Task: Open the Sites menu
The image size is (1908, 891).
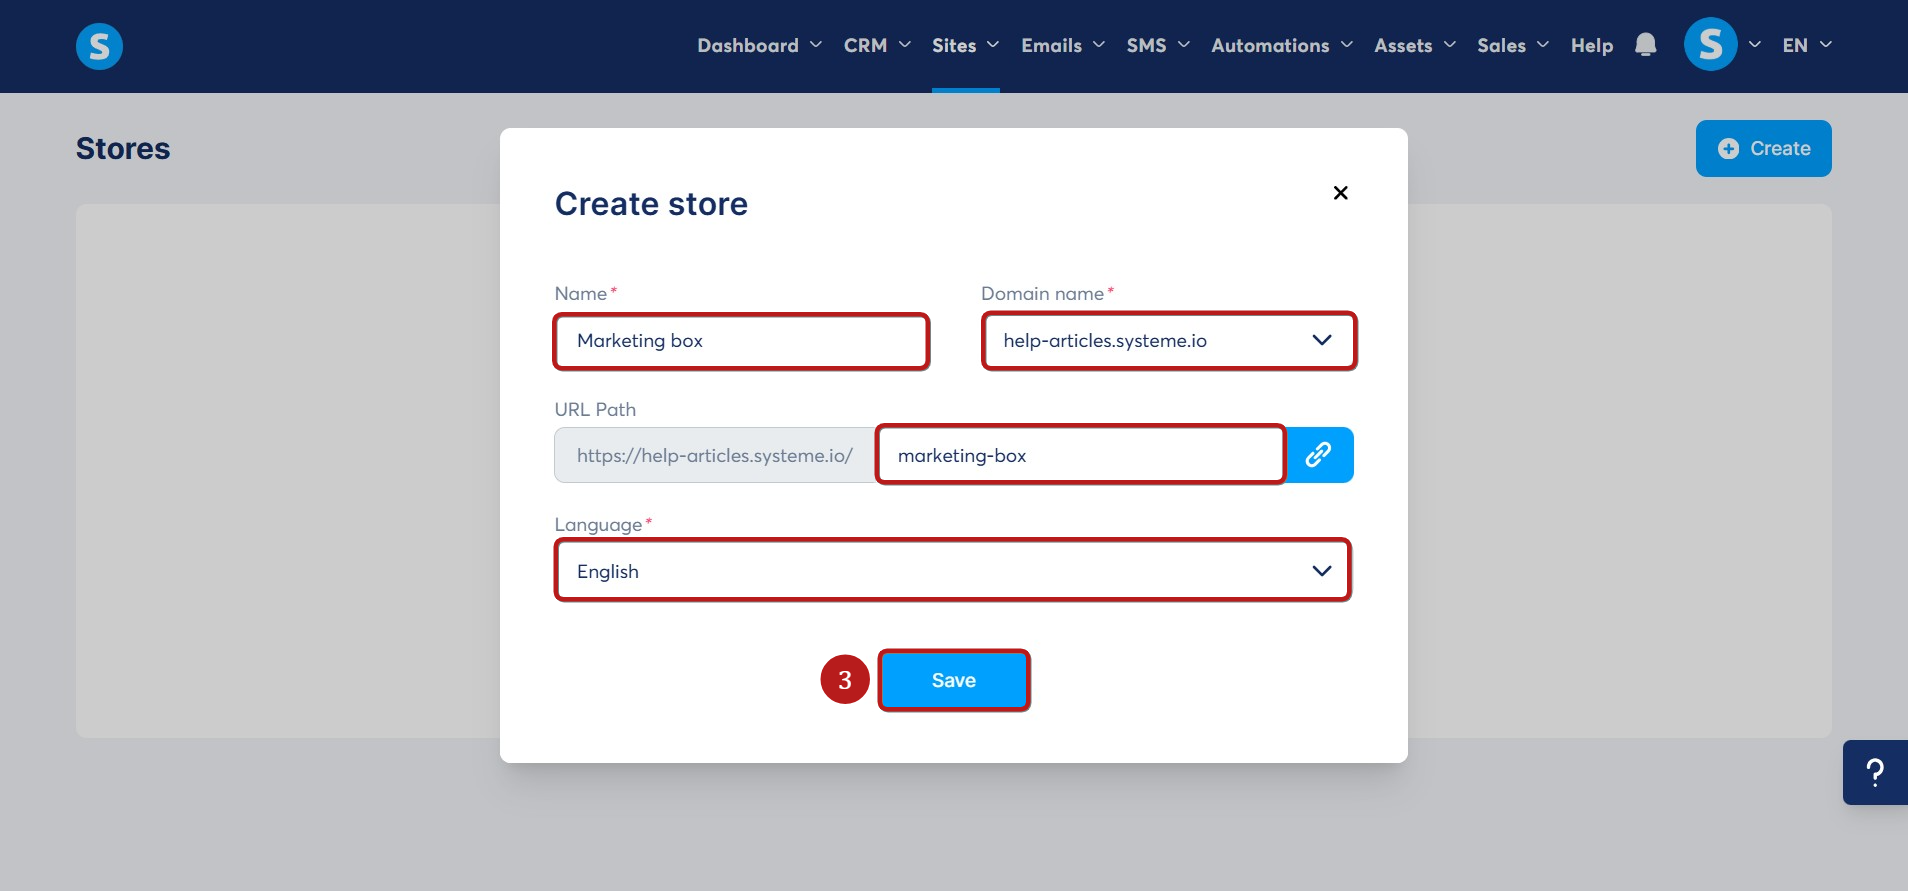Action: coord(965,45)
